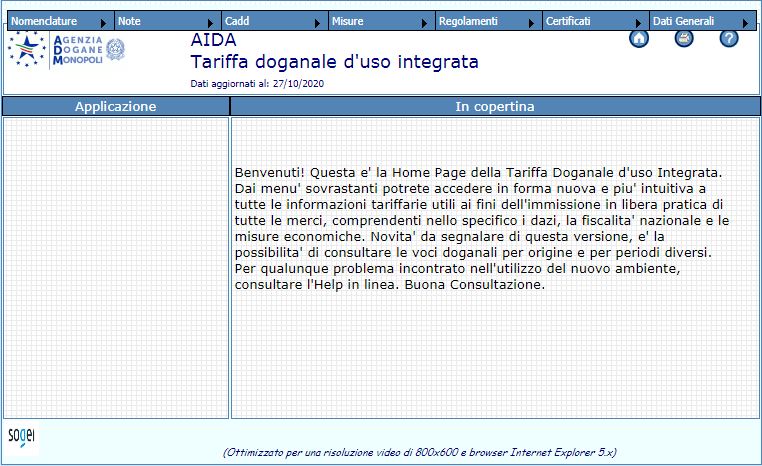The height and width of the screenshot is (466, 762).
Task: Open the Dati Generali menu
Action: [702, 21]
